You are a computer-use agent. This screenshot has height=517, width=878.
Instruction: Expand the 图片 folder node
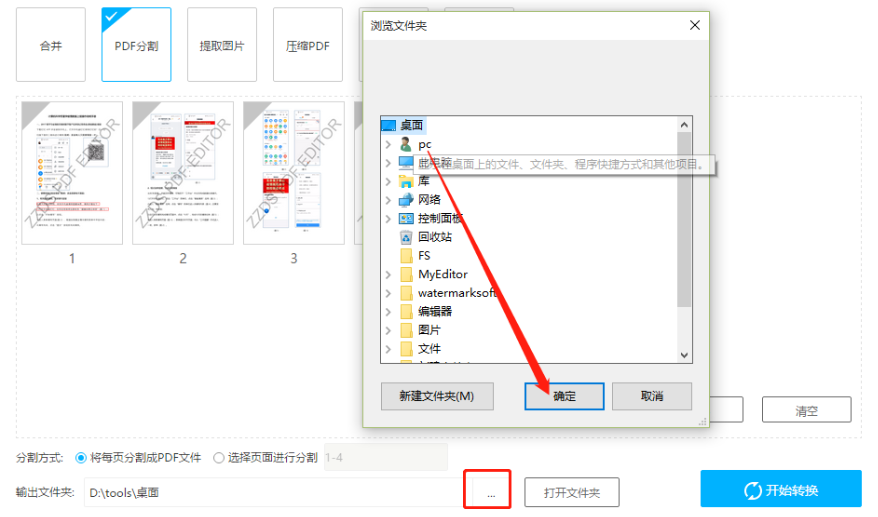click(388, 330)
